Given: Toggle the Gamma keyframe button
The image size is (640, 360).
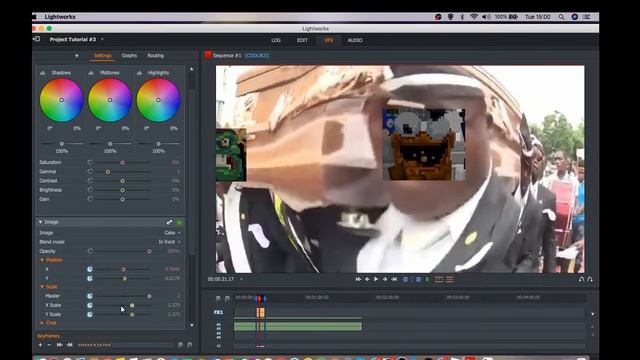Looking at the screenshot, I should point(90,171).
